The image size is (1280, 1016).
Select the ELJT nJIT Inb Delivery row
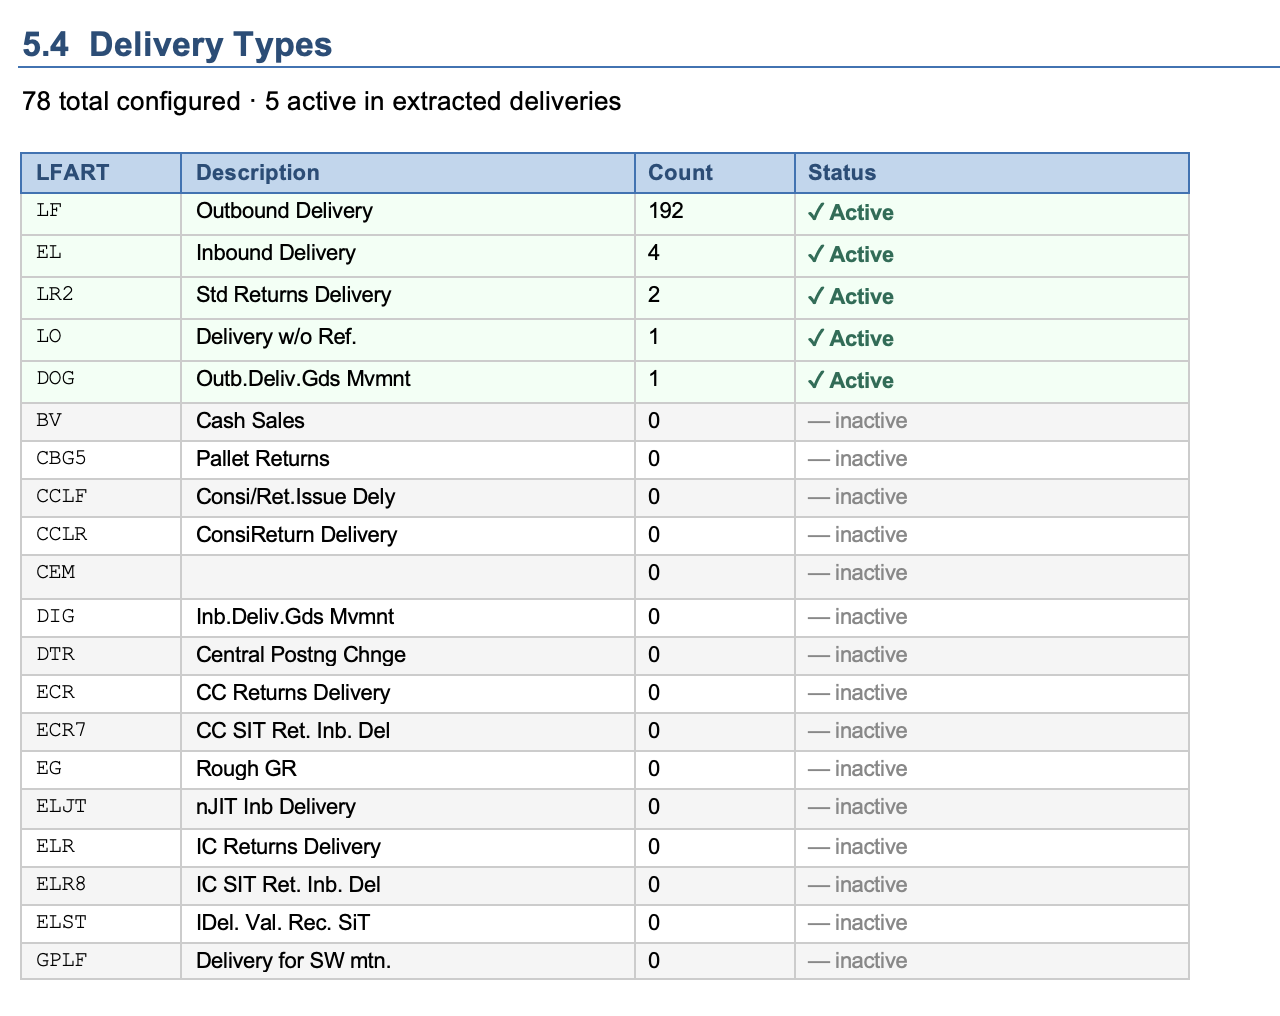(275, 807)
